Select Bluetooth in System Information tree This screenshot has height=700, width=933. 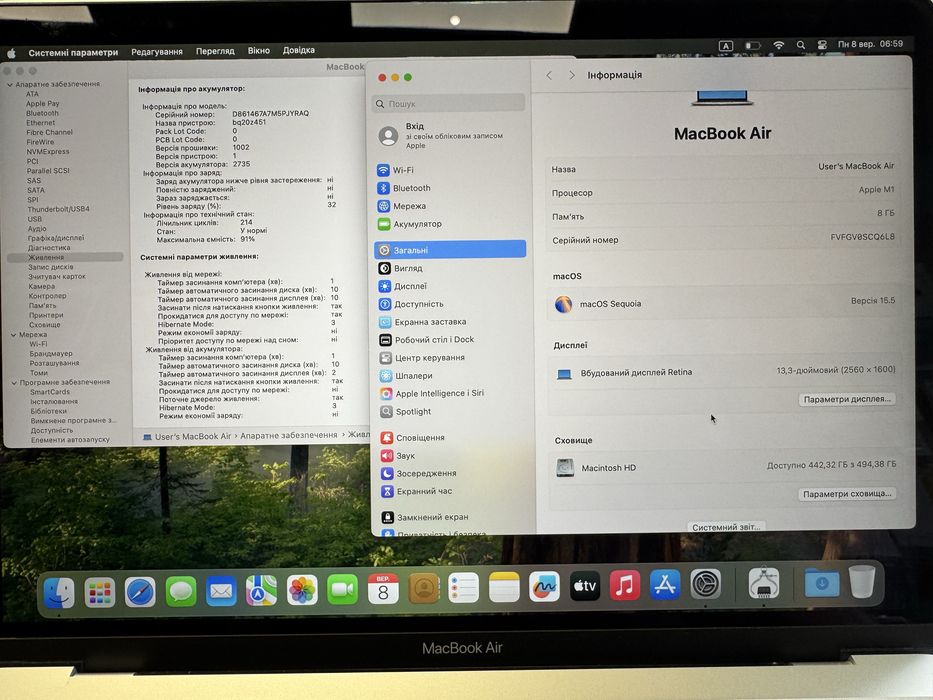[42, 113]
